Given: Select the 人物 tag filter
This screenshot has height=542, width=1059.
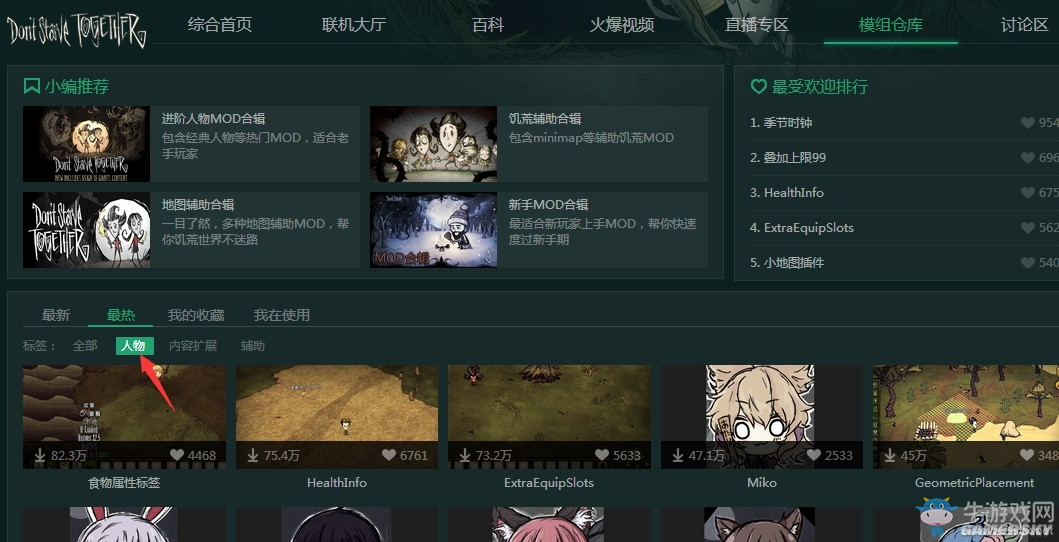Looking at the screenshot, I should (x=134, y=346).
